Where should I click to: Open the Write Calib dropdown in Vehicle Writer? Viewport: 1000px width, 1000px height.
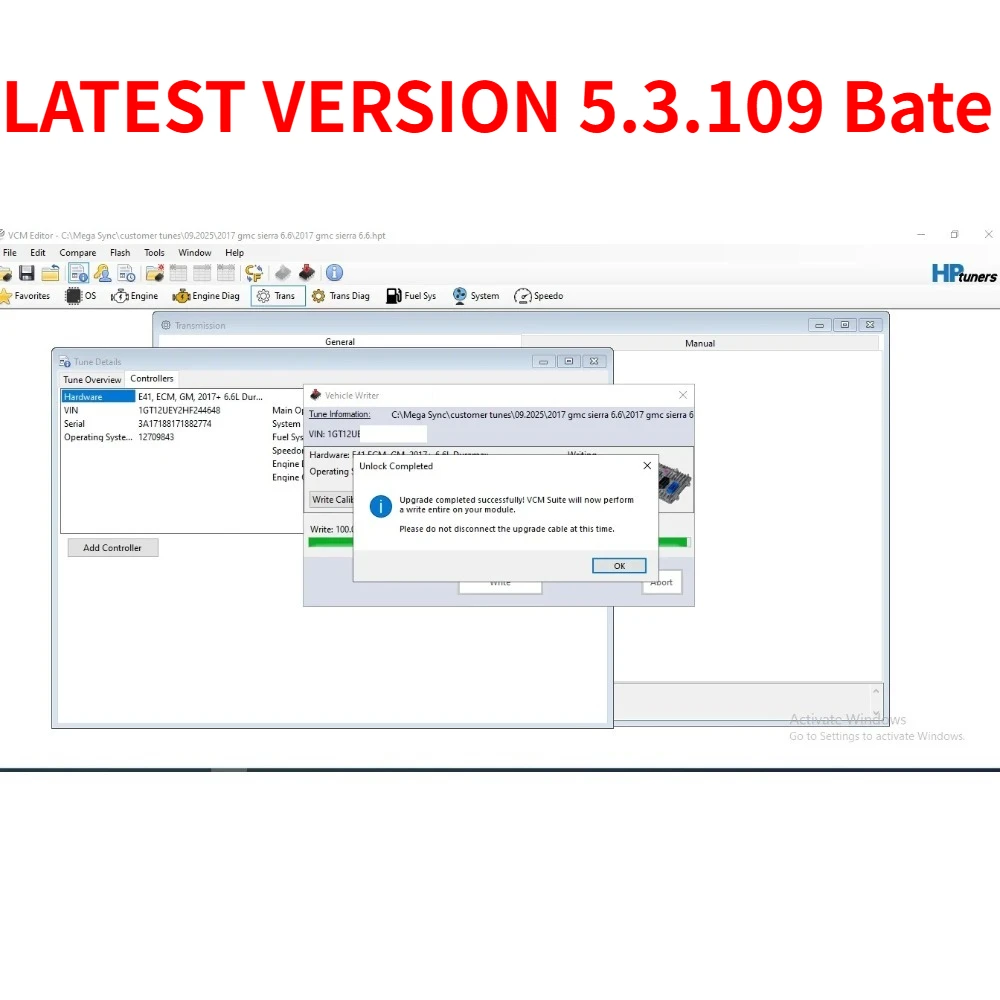[x=332, y=499]
